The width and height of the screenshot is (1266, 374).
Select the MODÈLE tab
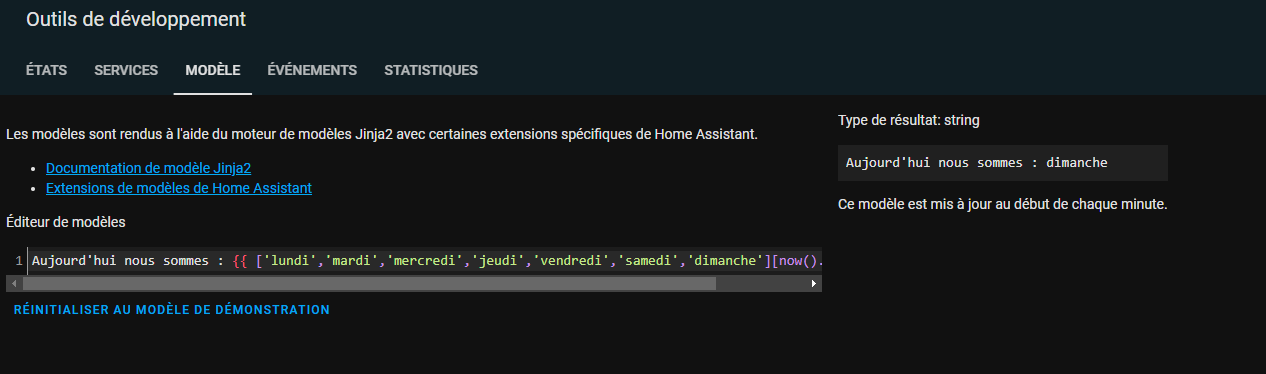coord(212,70)
